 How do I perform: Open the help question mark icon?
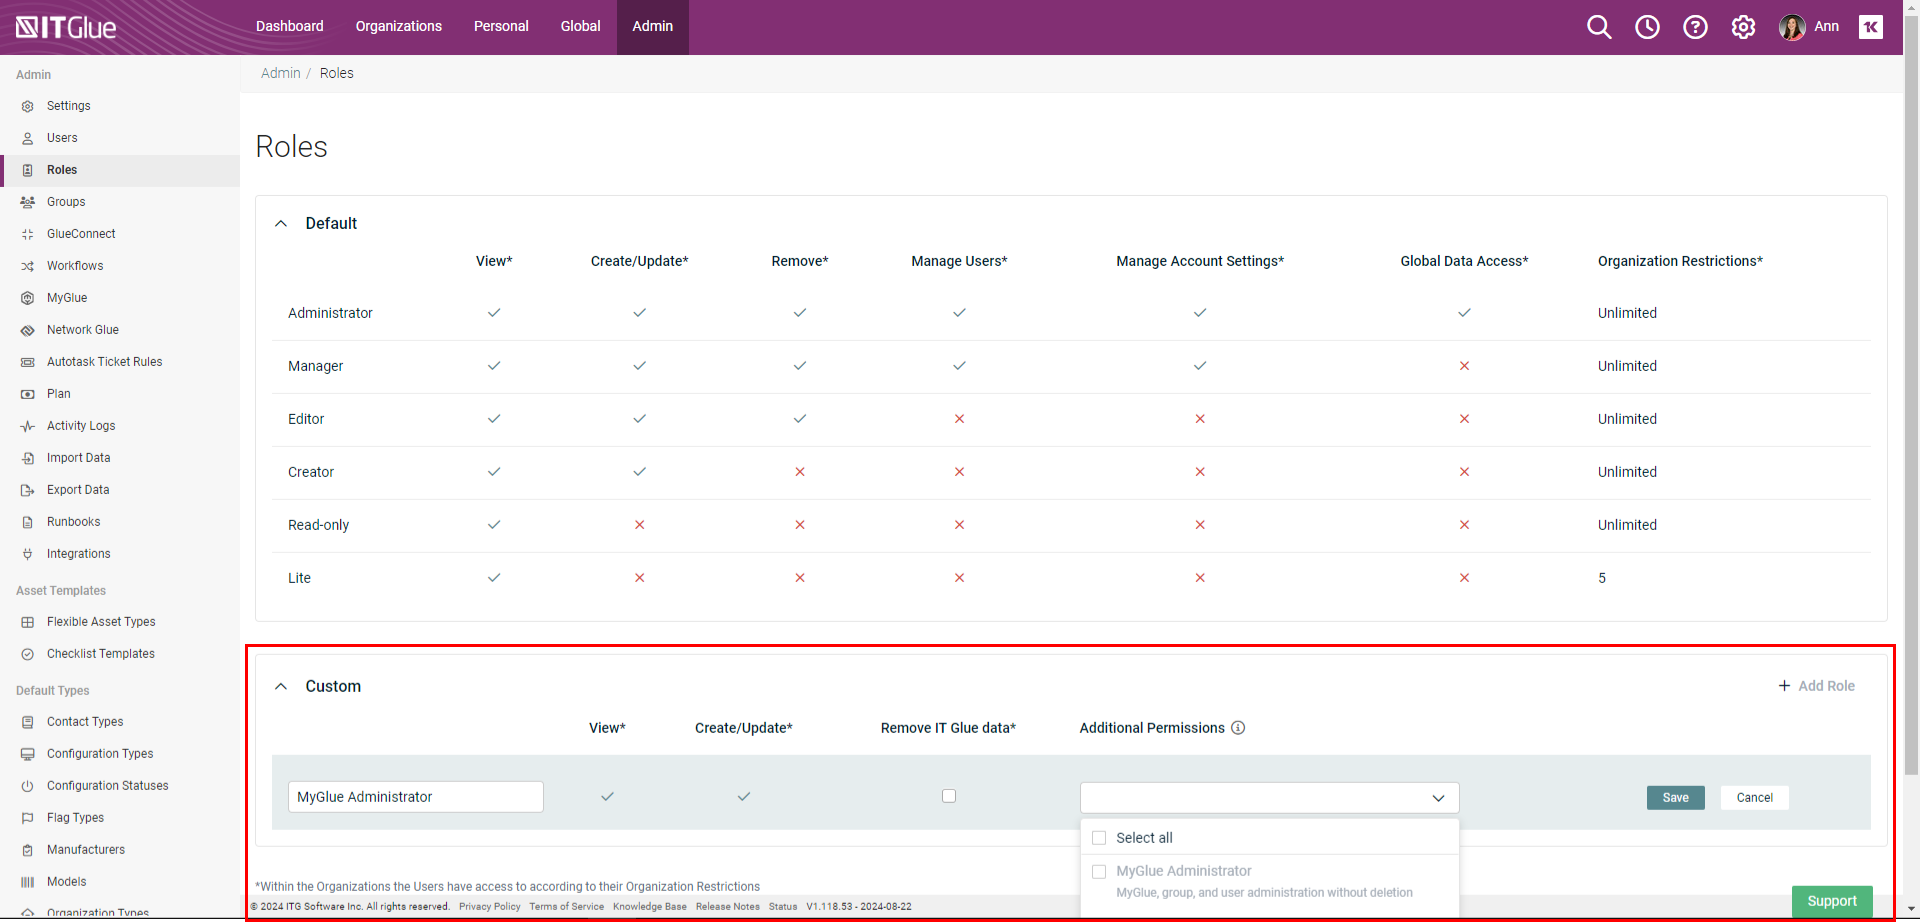(x=1695, y=27)
